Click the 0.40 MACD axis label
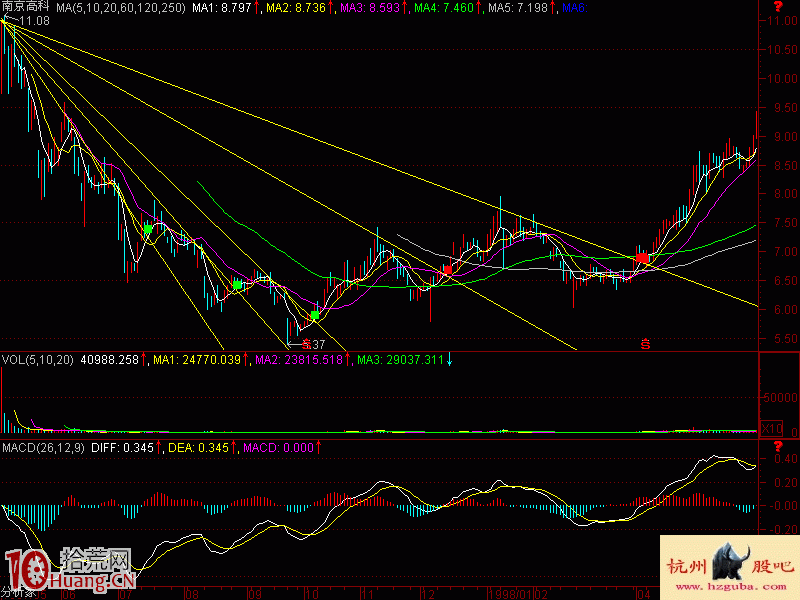Viewport: 800px width, 600px height. coord(786,459)
